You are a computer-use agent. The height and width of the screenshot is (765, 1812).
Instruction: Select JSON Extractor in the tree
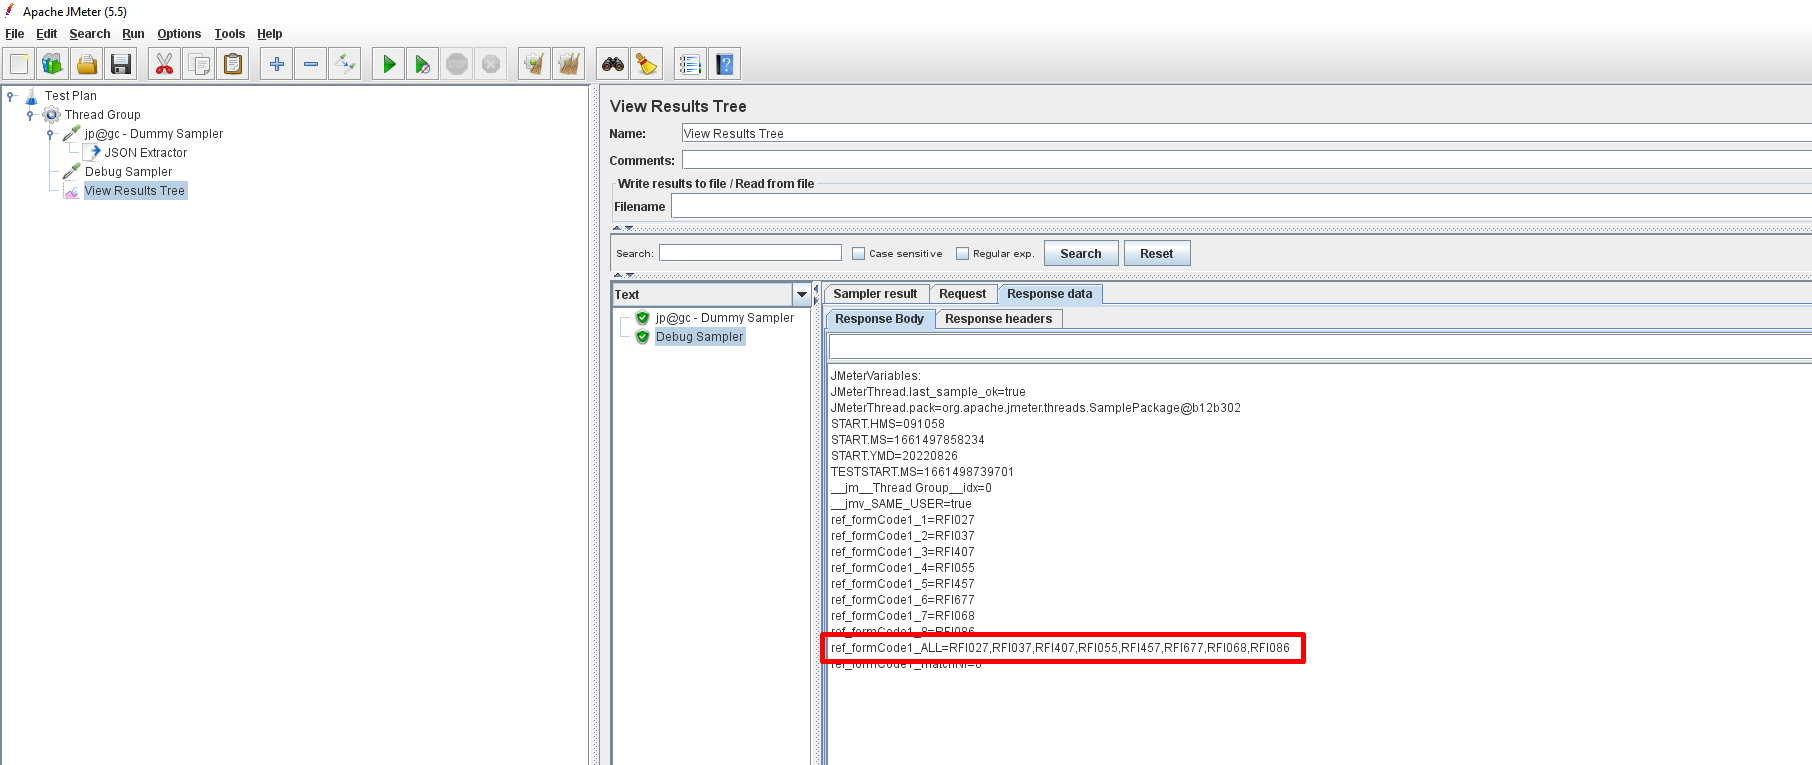pos(146,153)
